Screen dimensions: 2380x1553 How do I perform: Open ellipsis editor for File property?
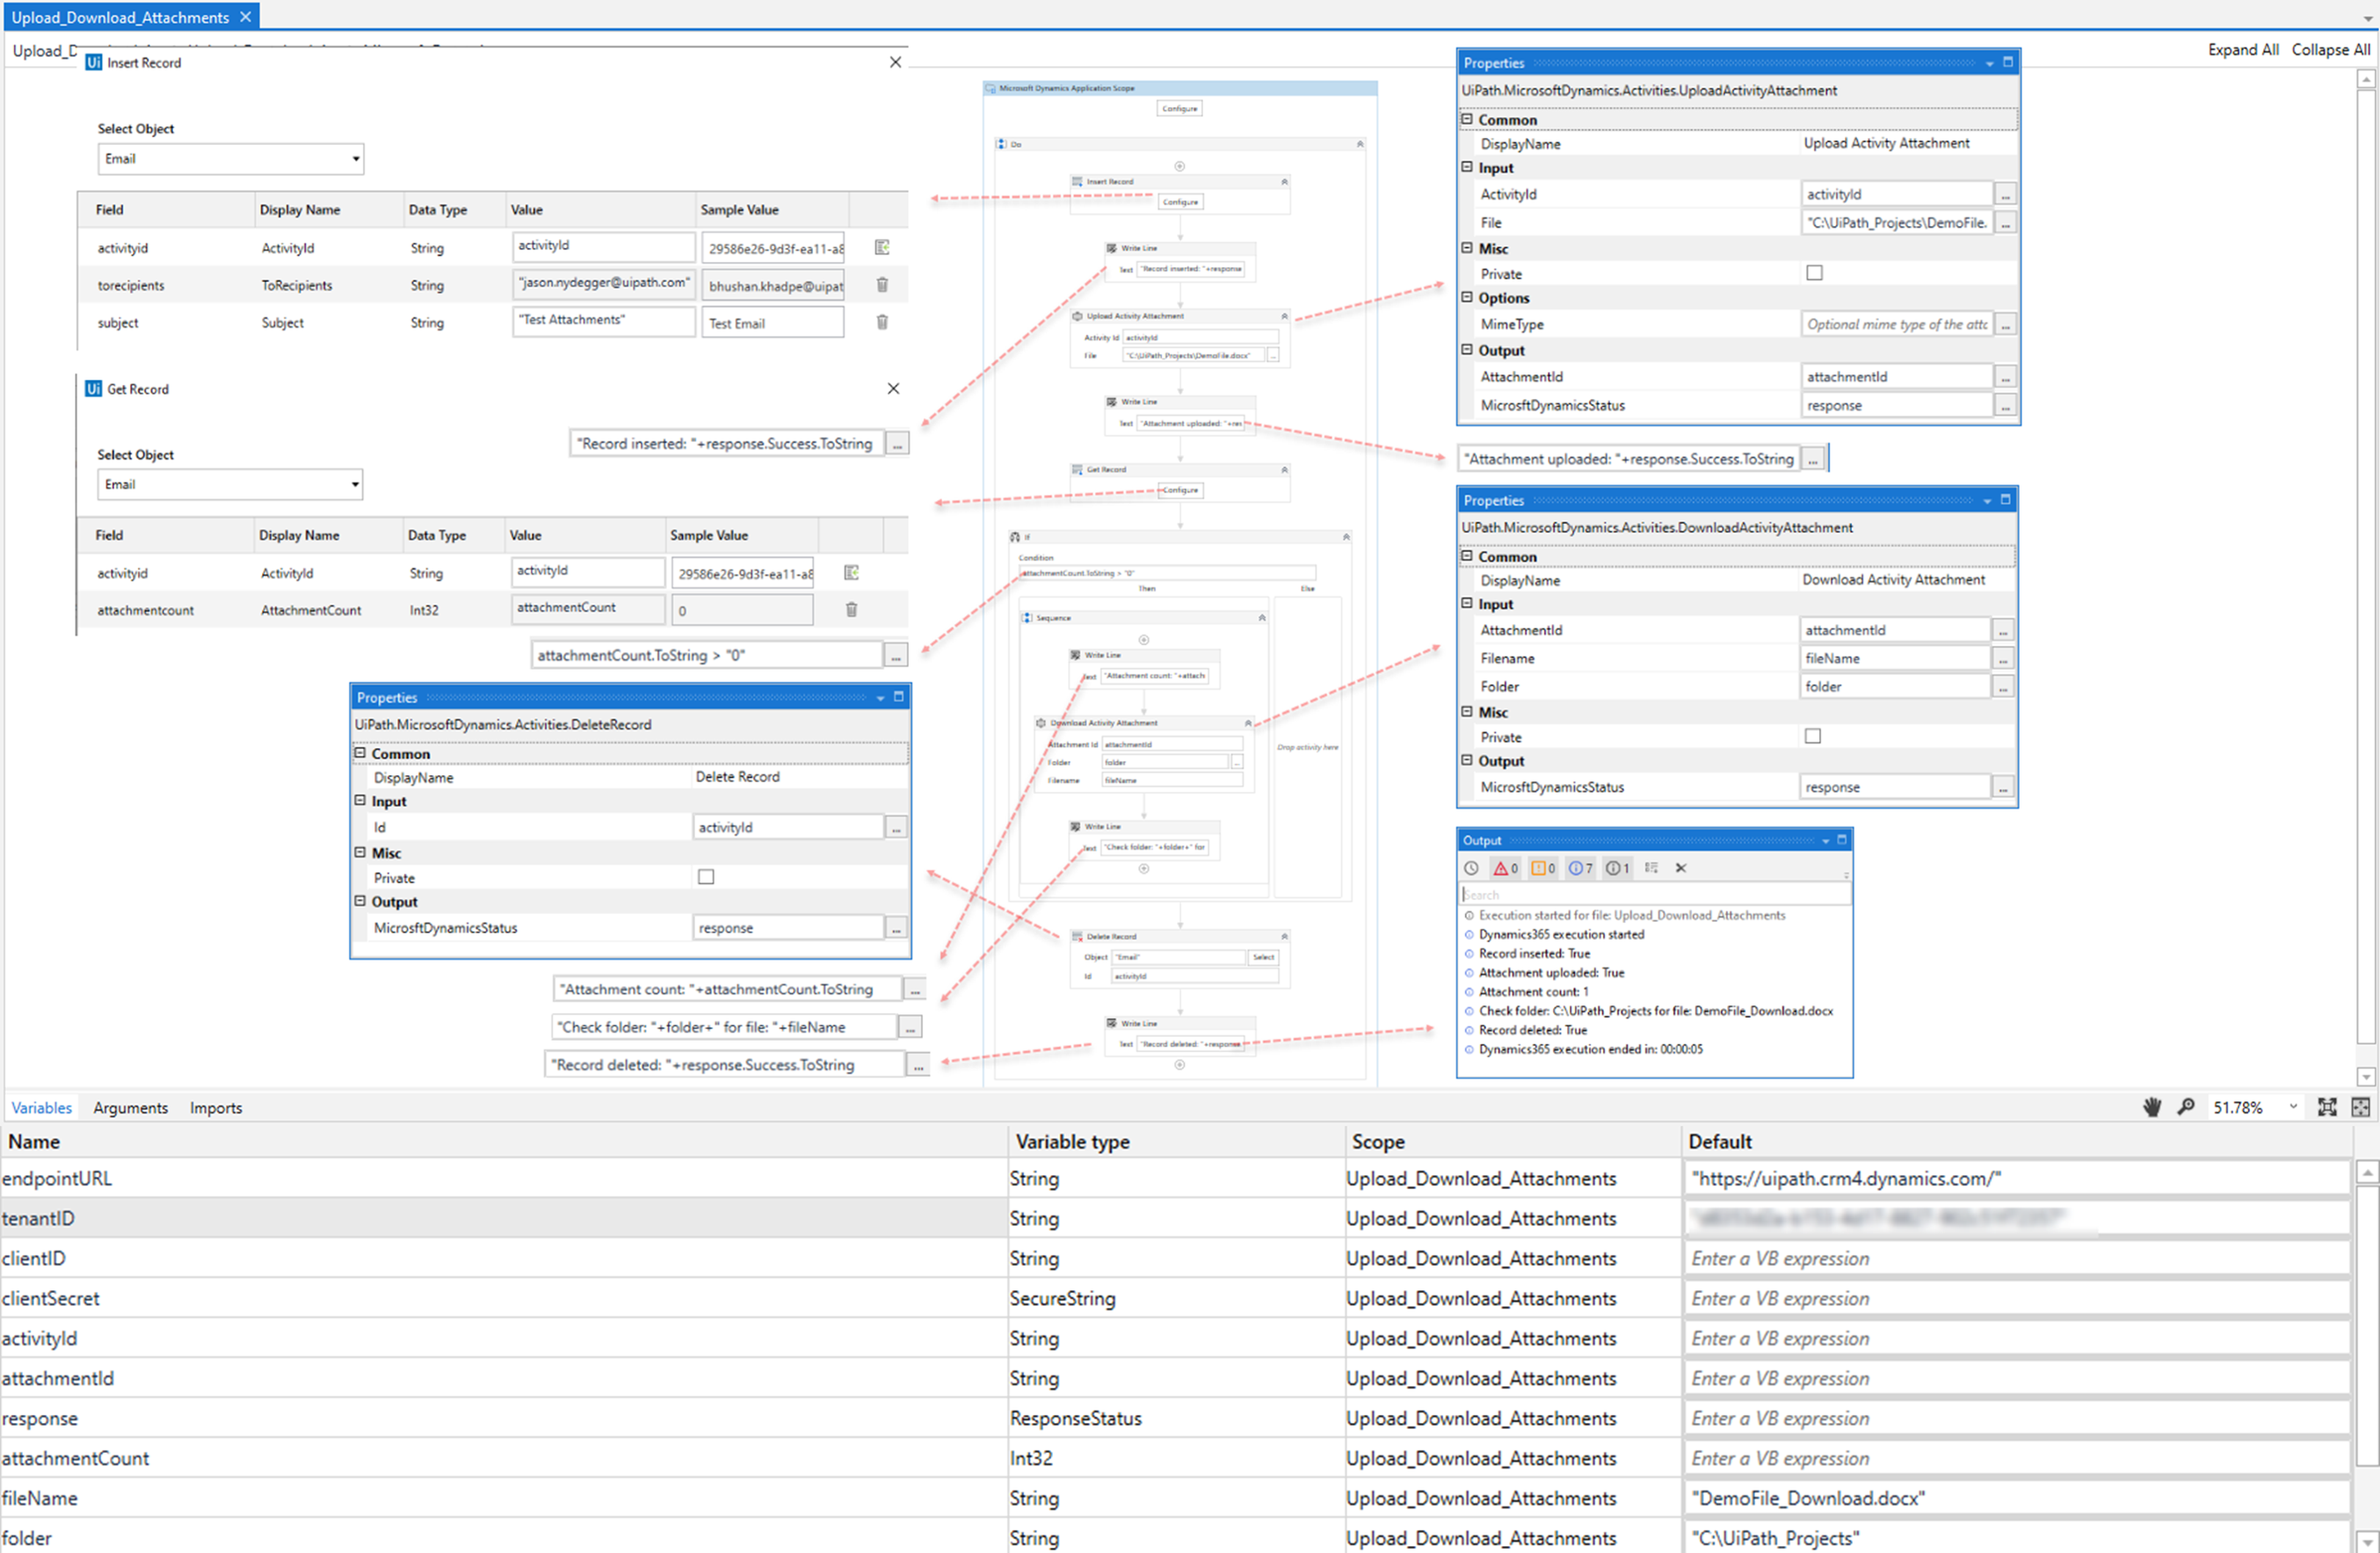(x=2005, y=223)
